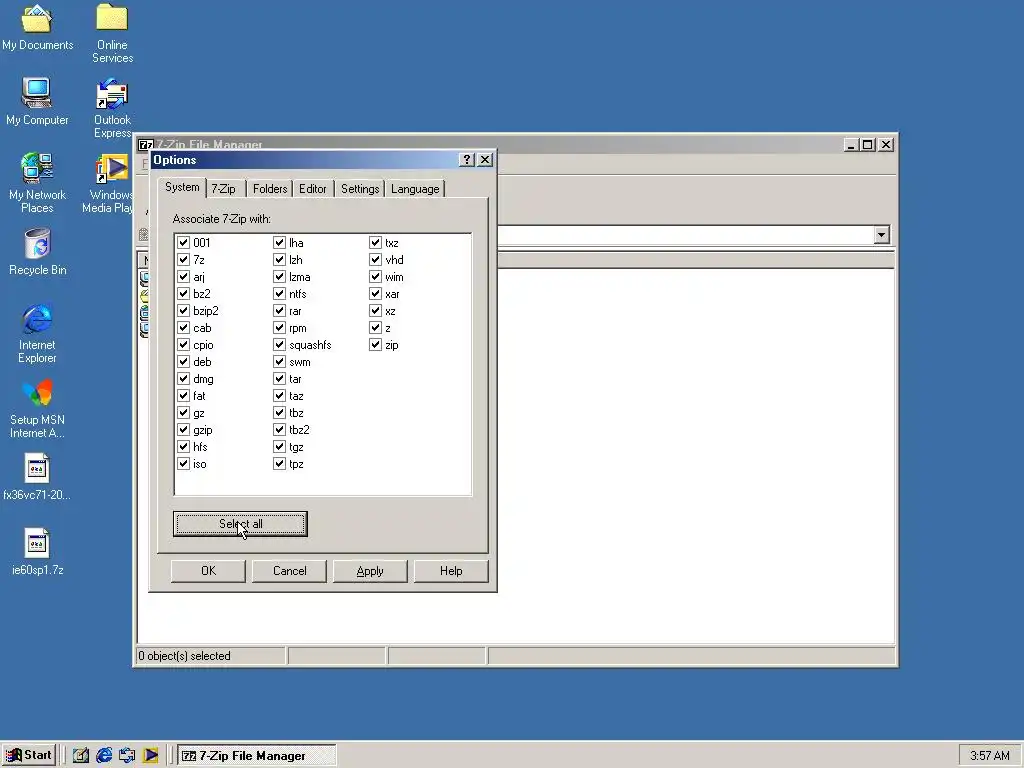Toggle the wim association checkbox
The image size is (1024, 768).
376,276
